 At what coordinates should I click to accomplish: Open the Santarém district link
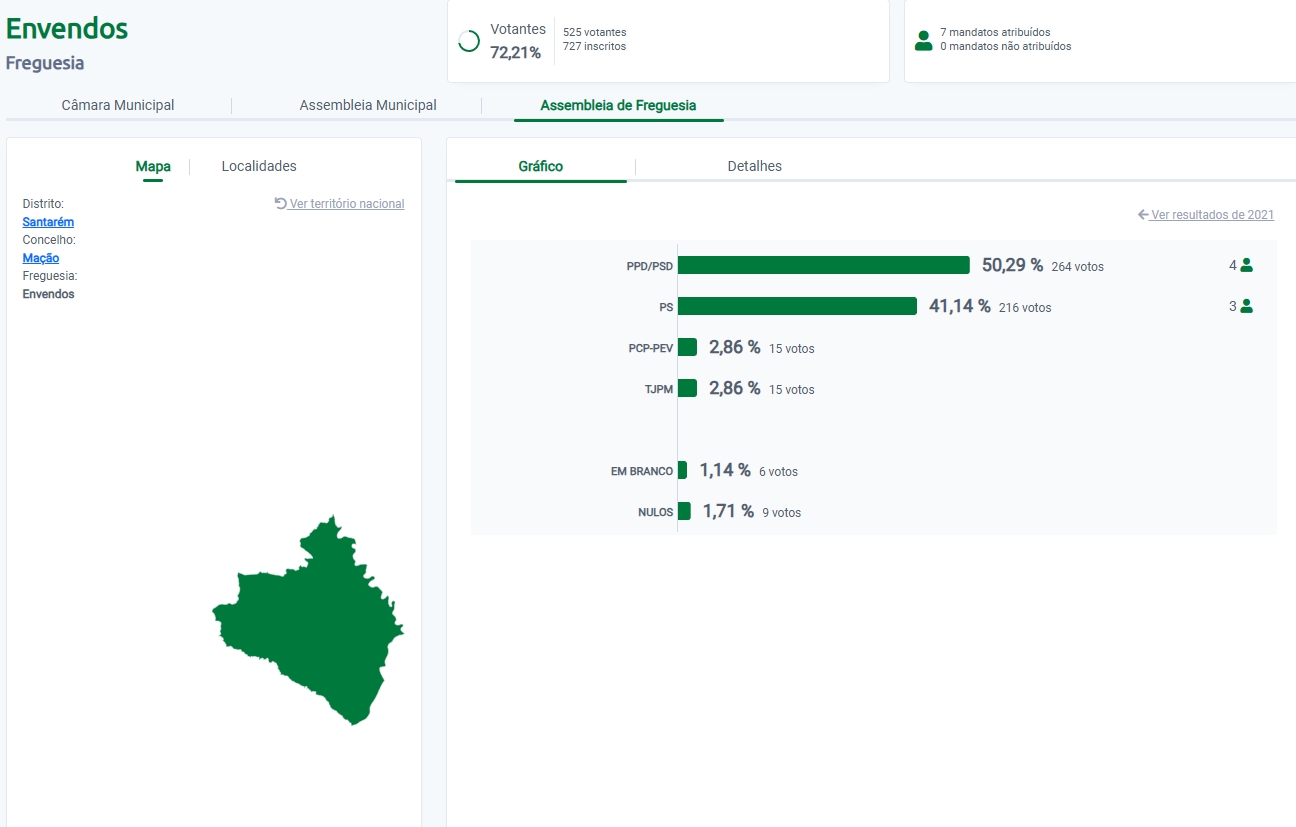[x=48, y=222]
